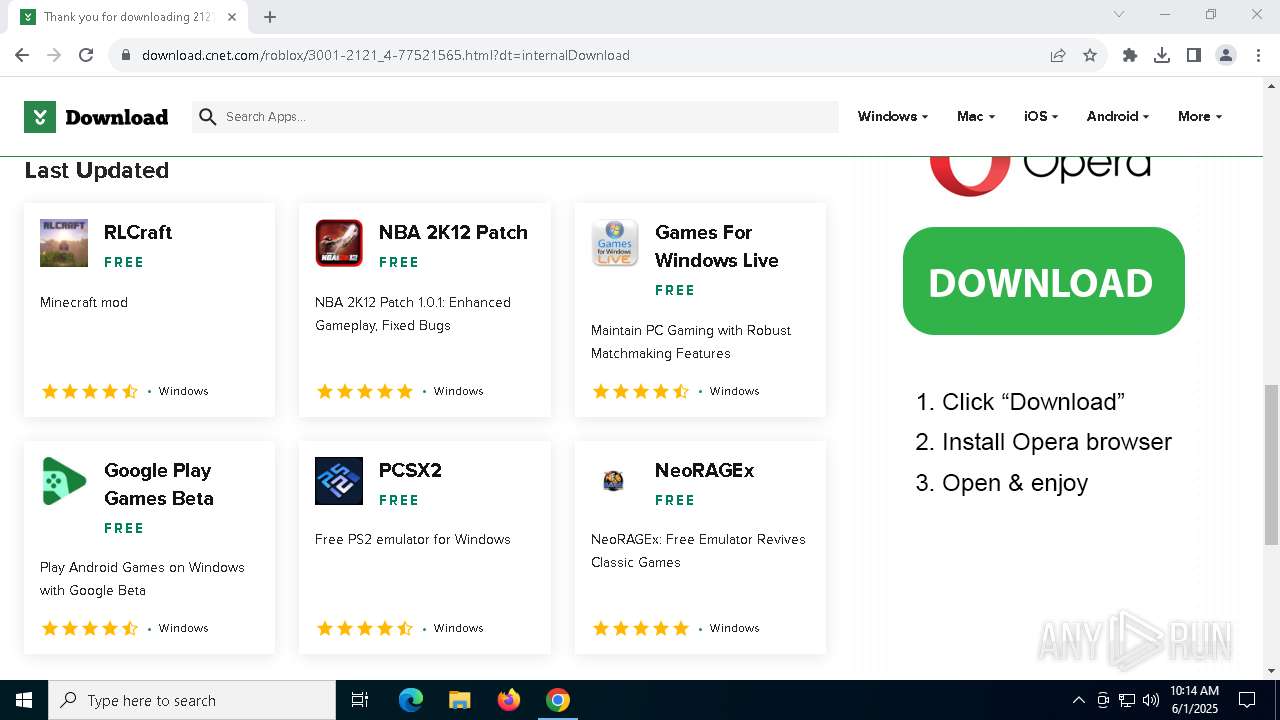Expand the Windows menu dropdown
Screen dimensions: 1280x720
pyautogui.click(x=892, y=117)
